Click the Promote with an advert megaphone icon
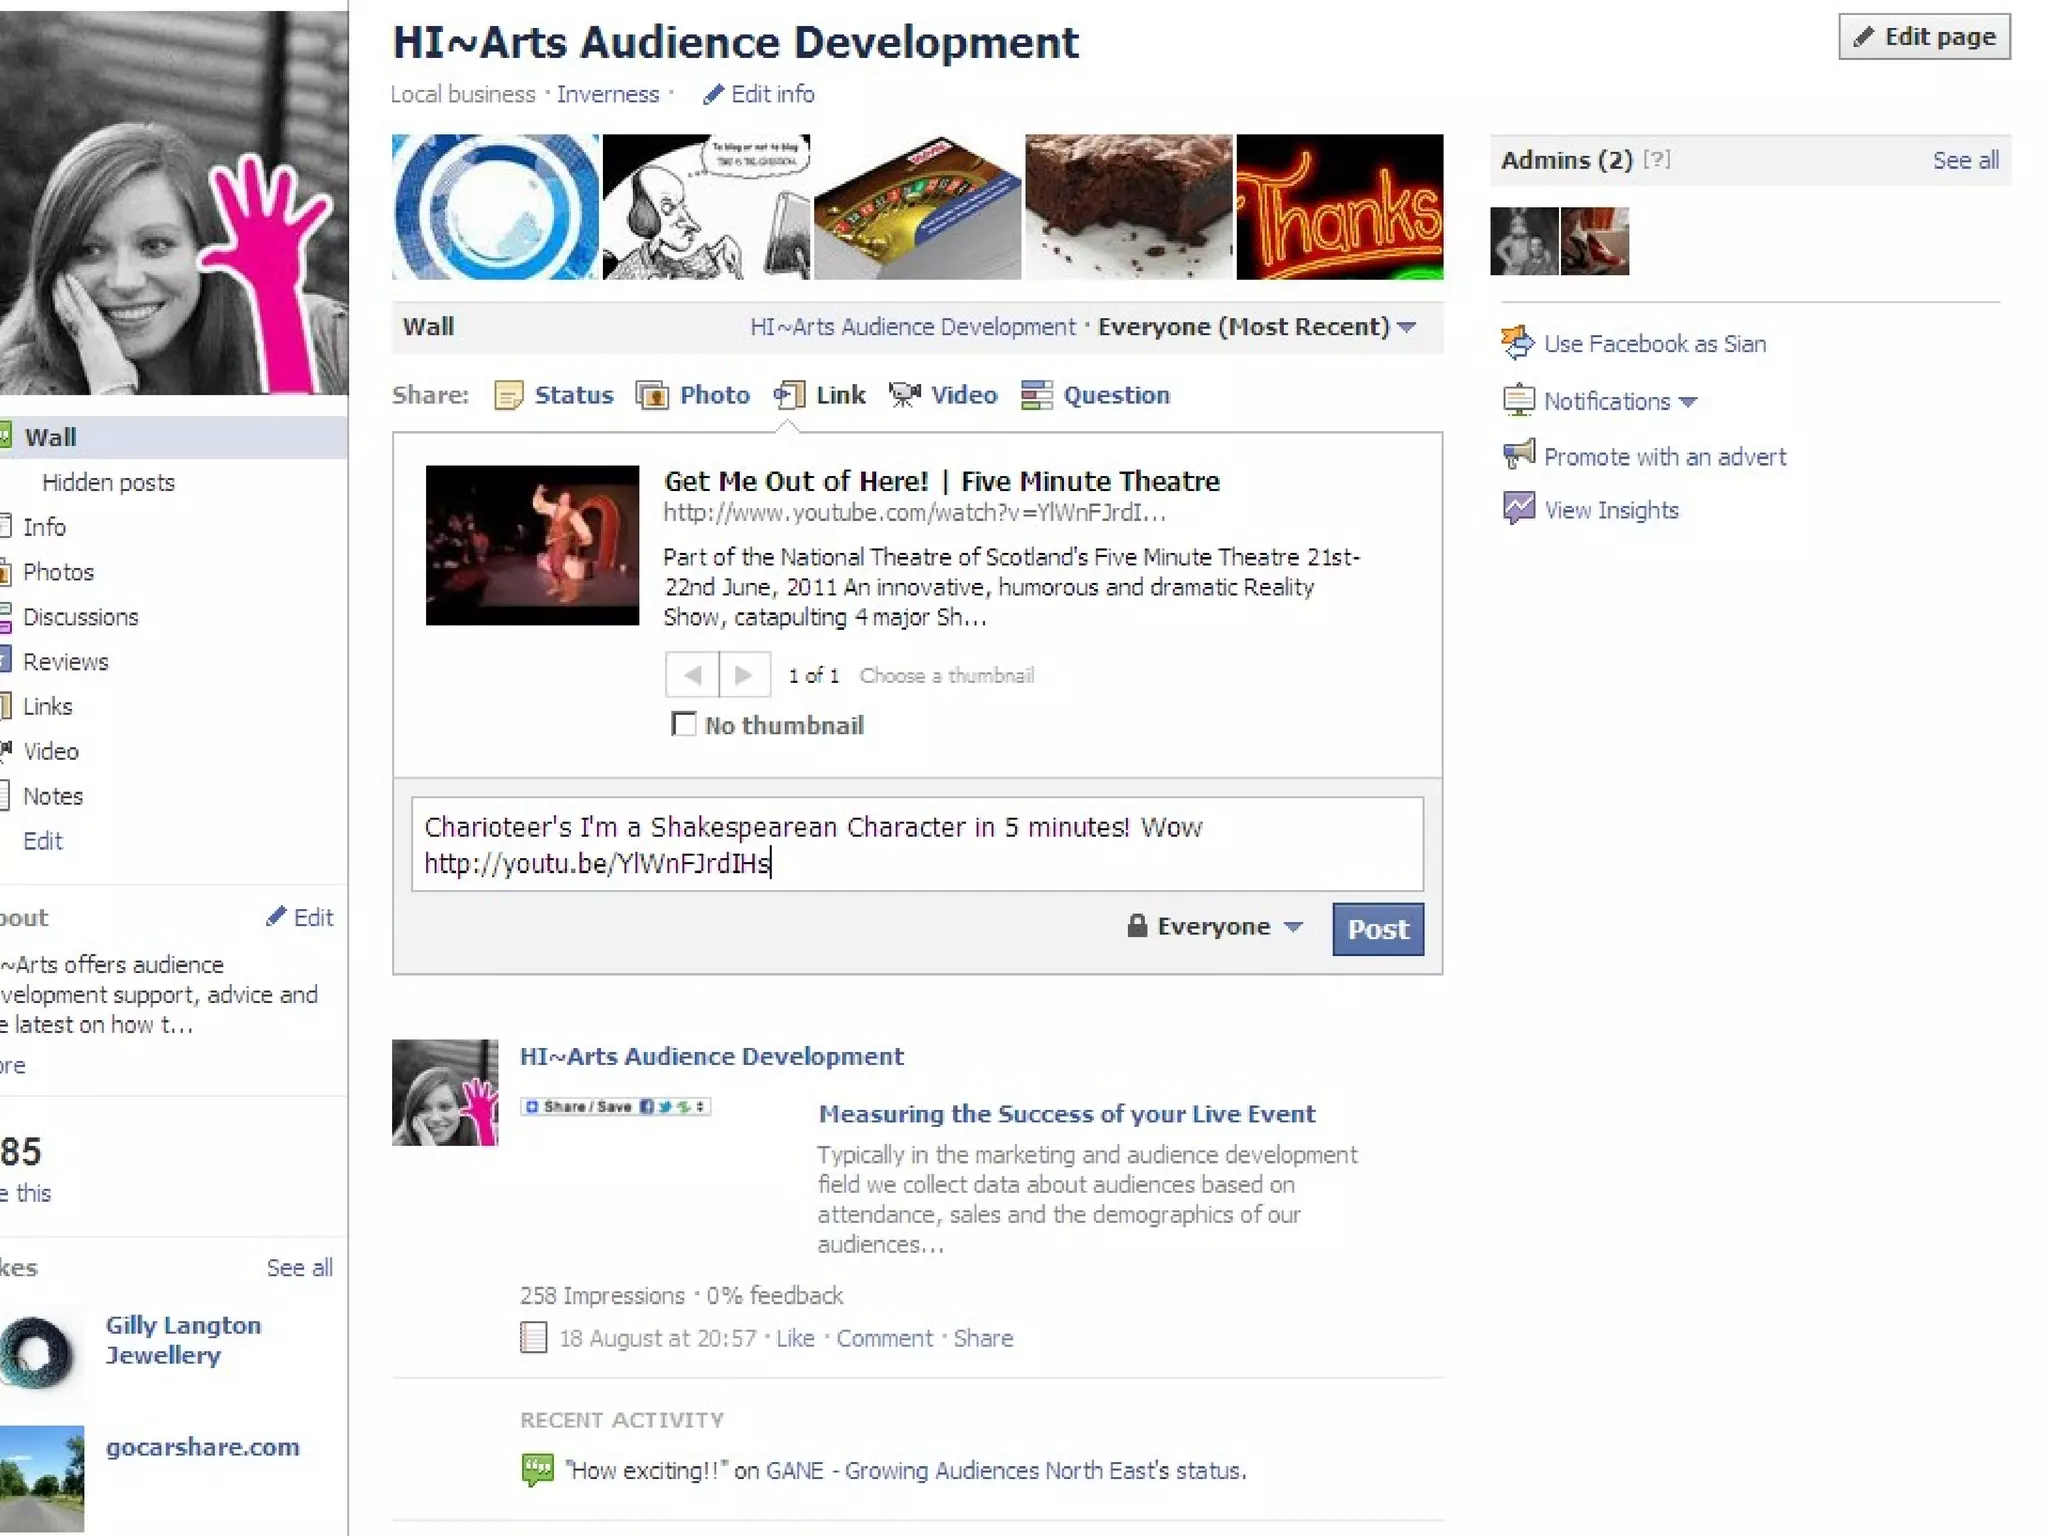Screen dimensions: 2048x1536 1518,455
